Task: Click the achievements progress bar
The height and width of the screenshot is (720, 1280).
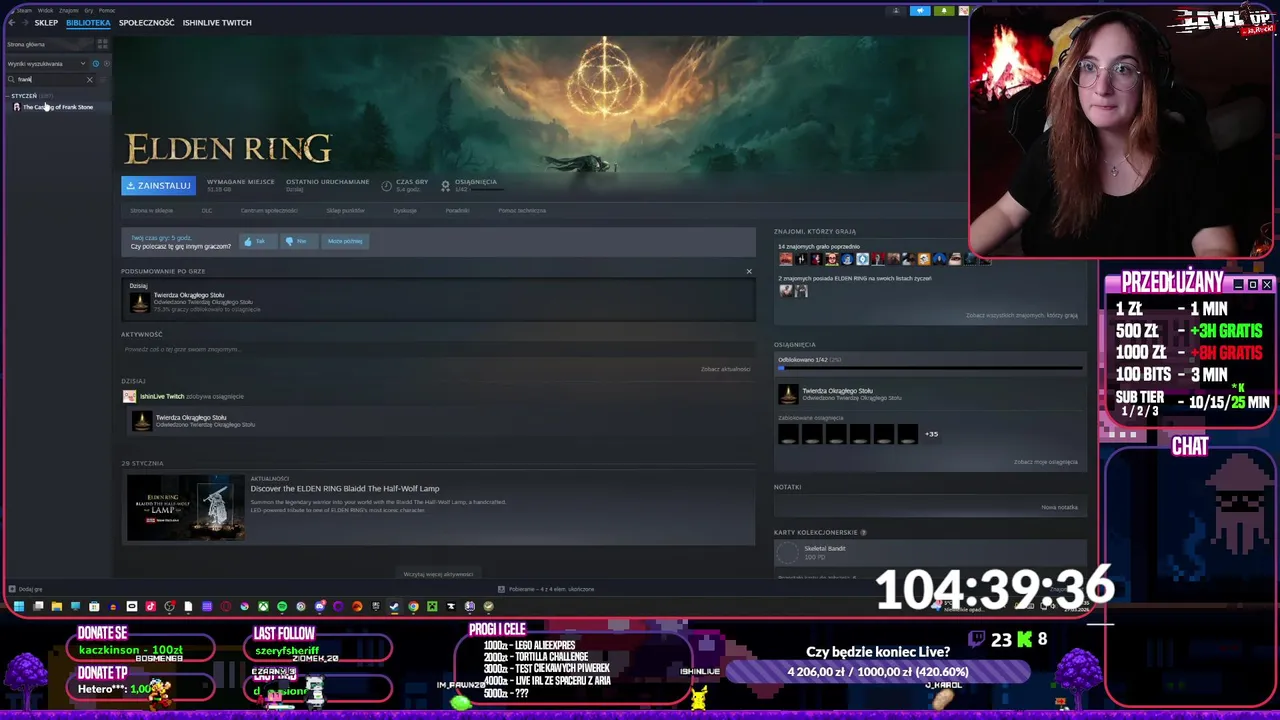Action: 930,368
